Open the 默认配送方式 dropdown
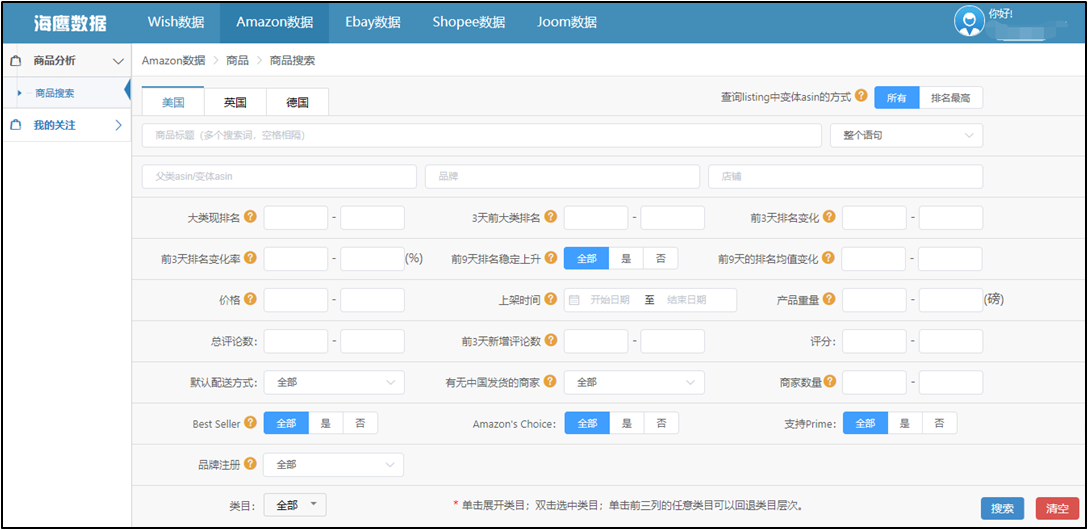The width and height of the screenshot is (1088, 530). point(334,382)
